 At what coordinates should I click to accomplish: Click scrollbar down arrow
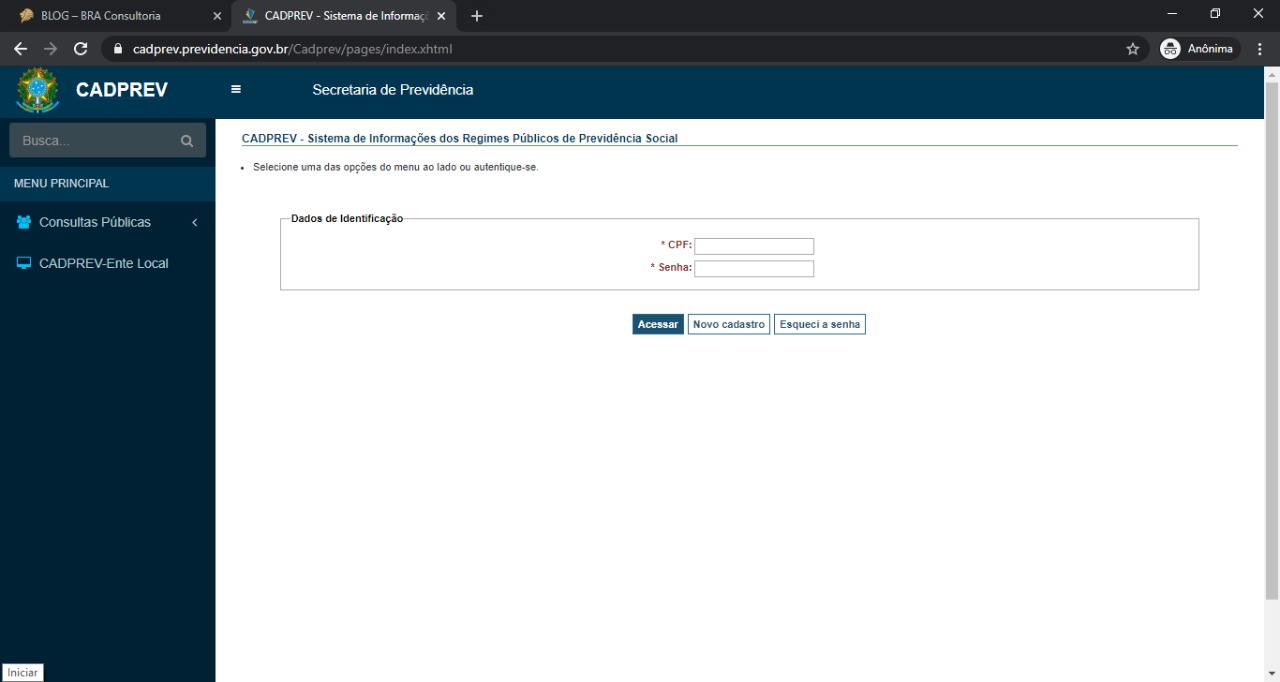point(1272,673)
